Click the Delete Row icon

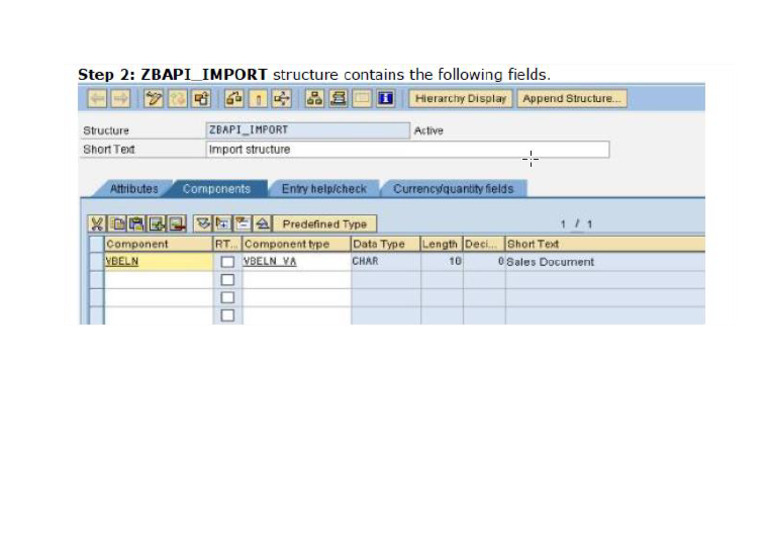coord(176,224)
